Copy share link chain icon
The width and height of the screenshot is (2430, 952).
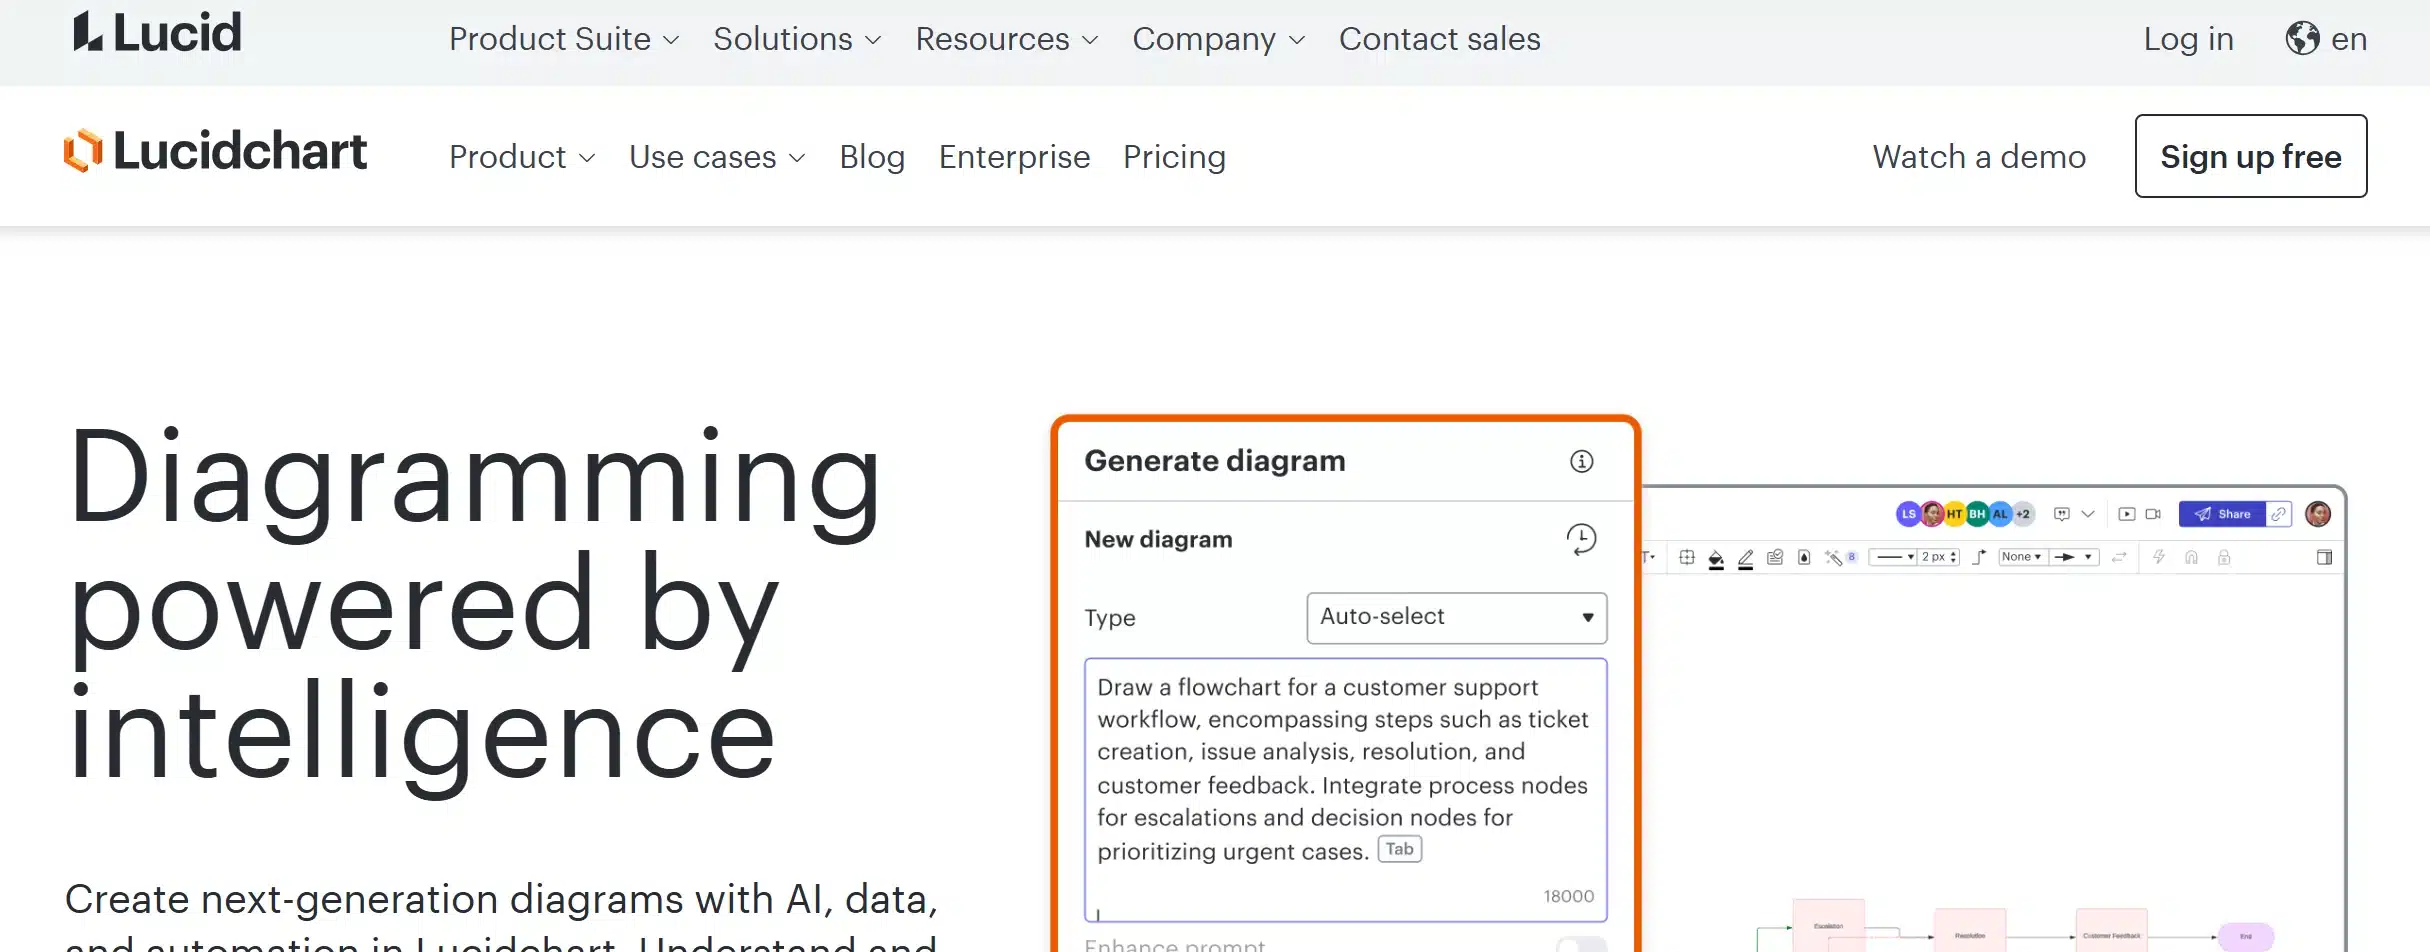pos(2279,514)
